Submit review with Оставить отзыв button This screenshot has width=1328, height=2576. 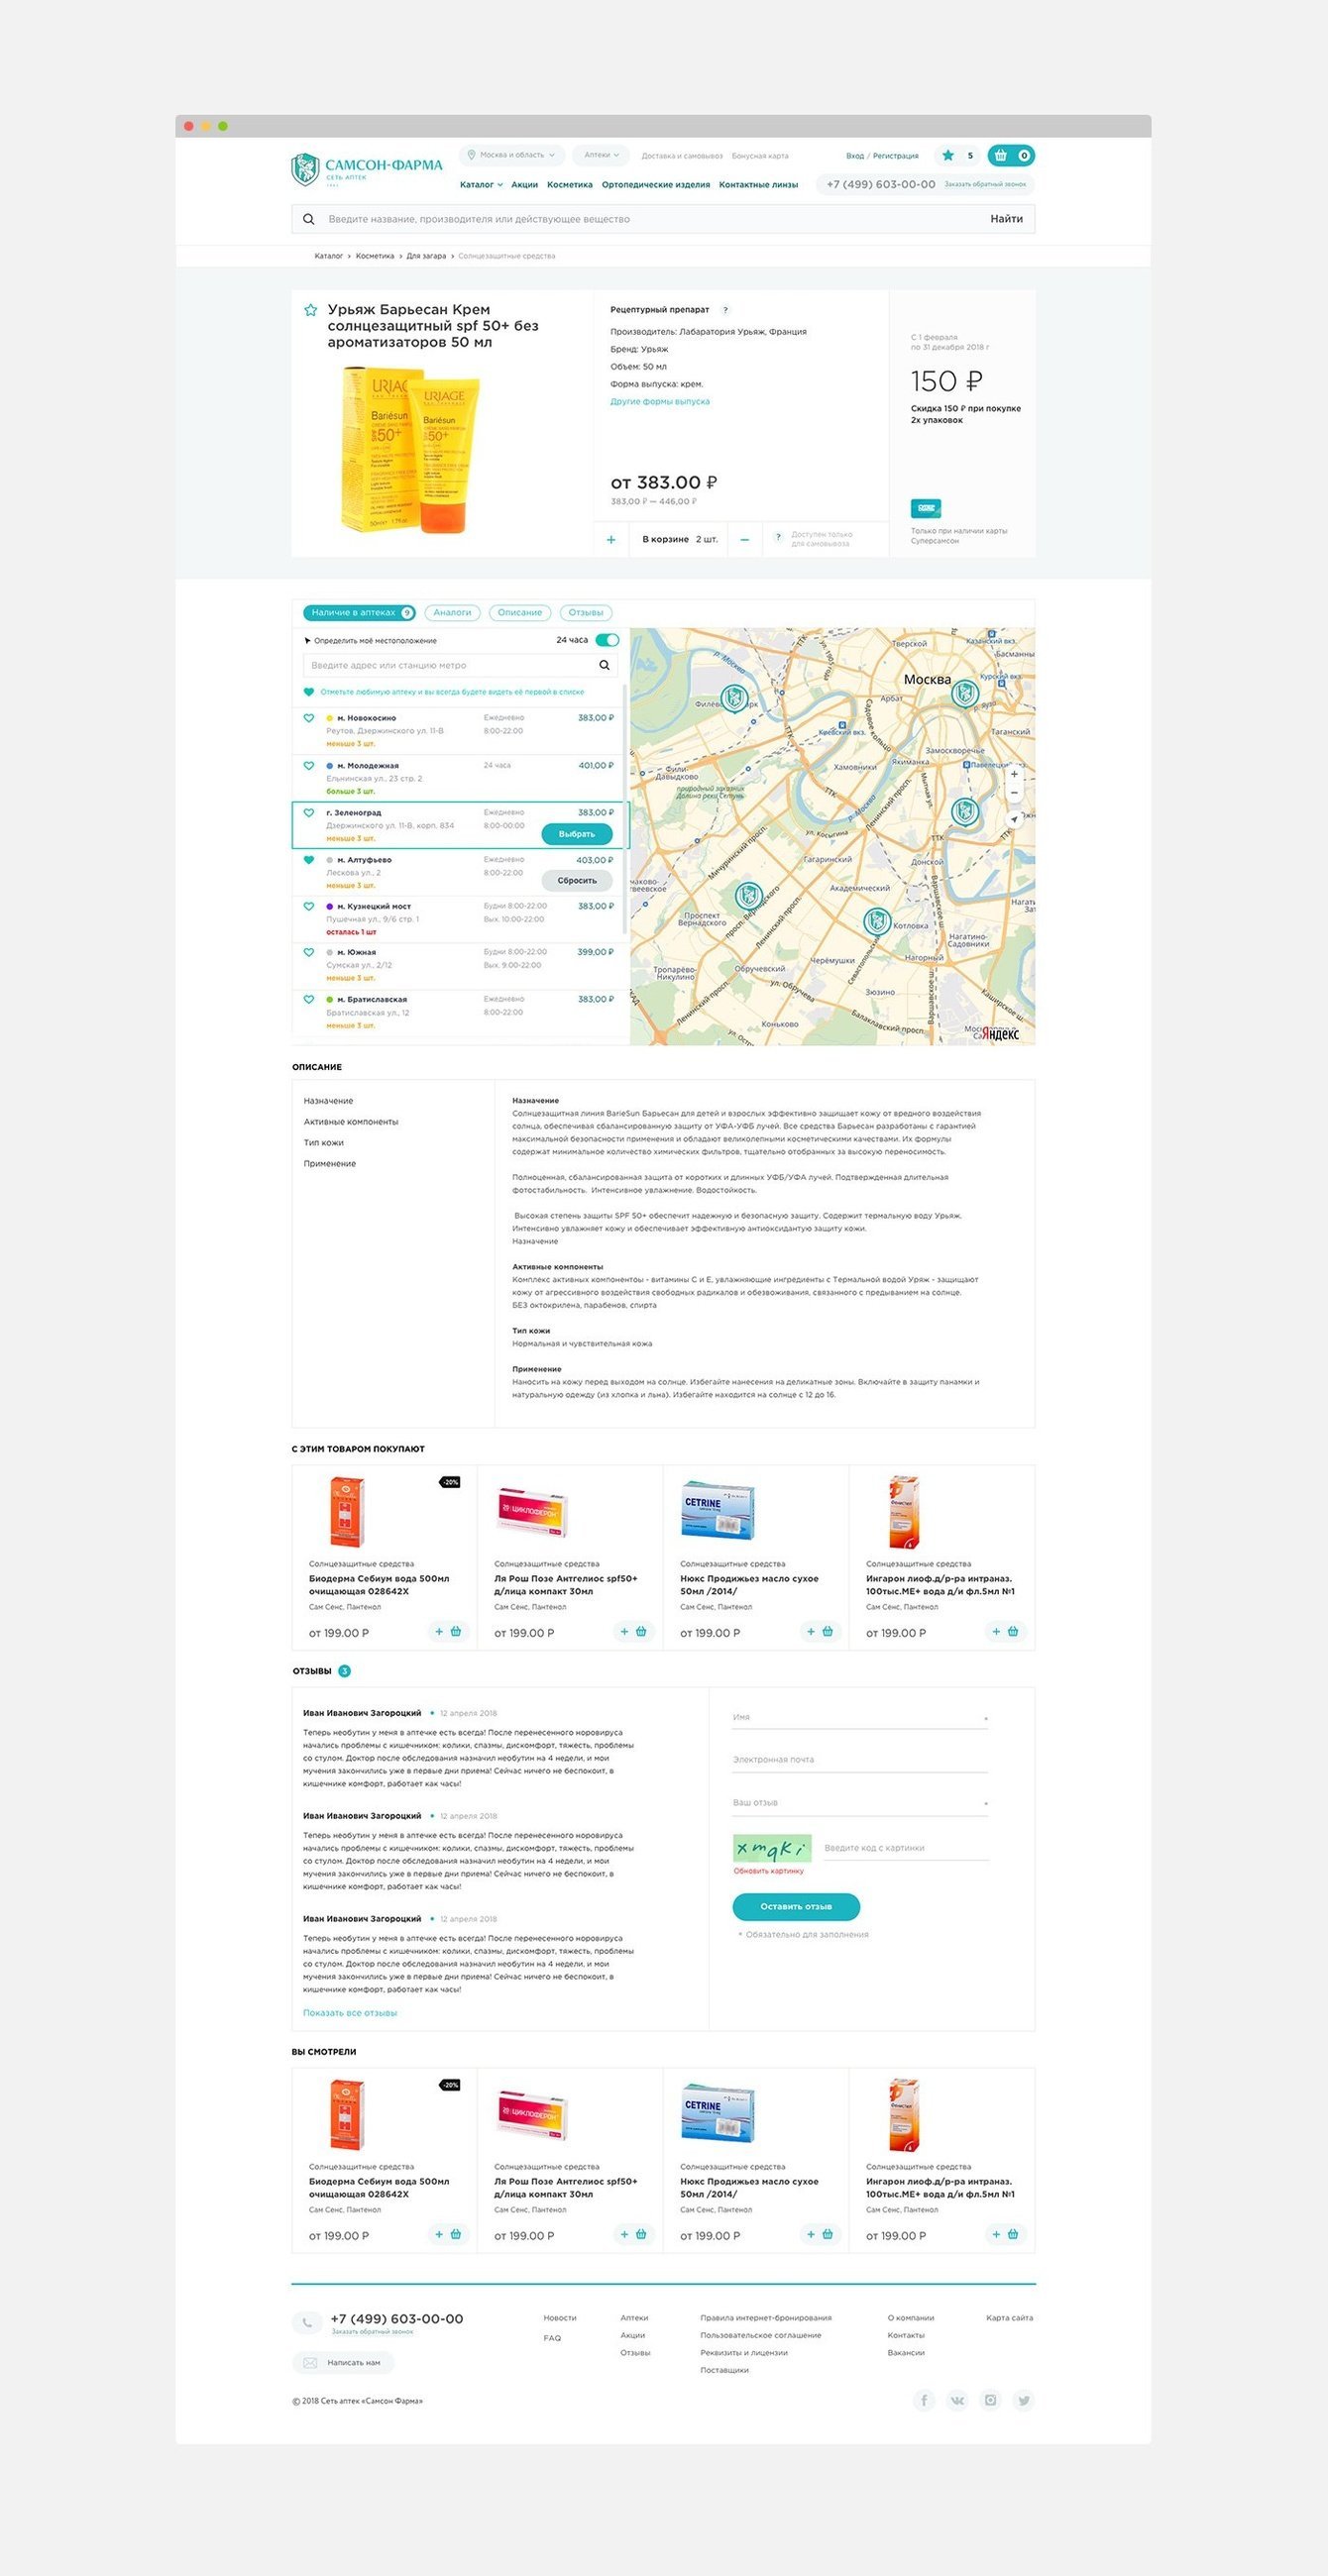click(x=796, y=1907)
